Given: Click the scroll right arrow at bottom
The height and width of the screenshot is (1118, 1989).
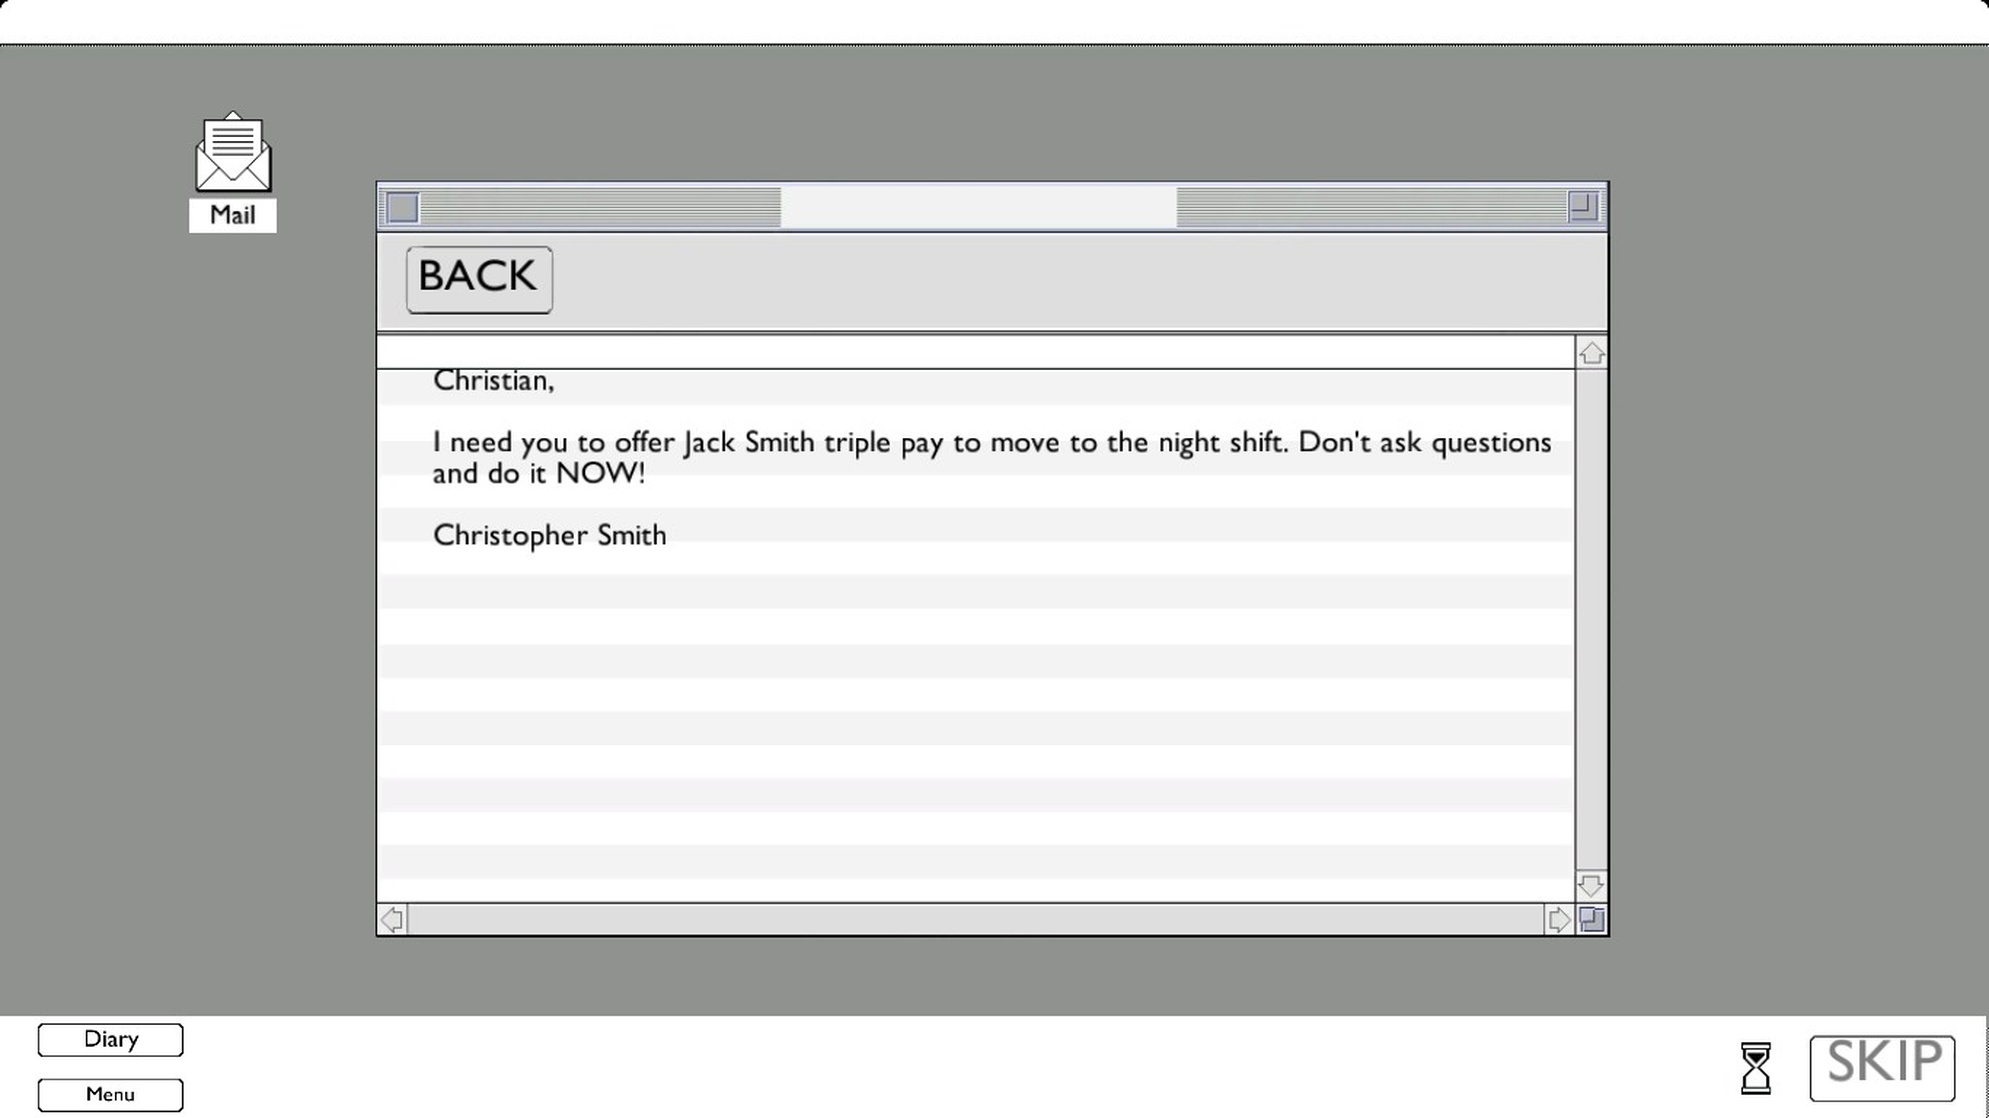Looking at the screenshot, I should coord(1557,918).
